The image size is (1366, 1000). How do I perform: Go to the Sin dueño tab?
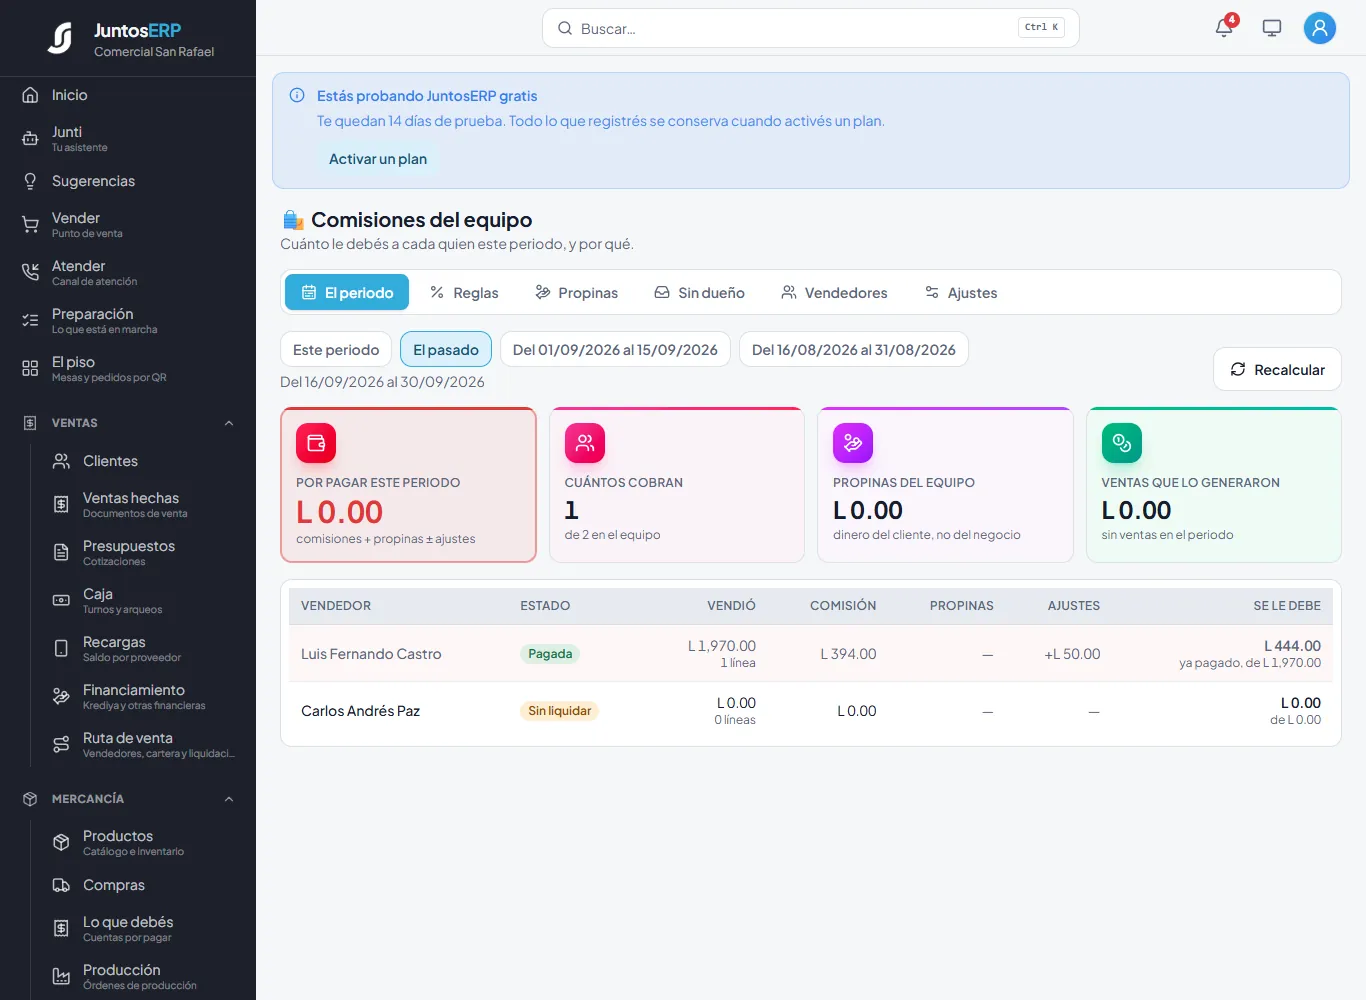click(x=699, y=293)
